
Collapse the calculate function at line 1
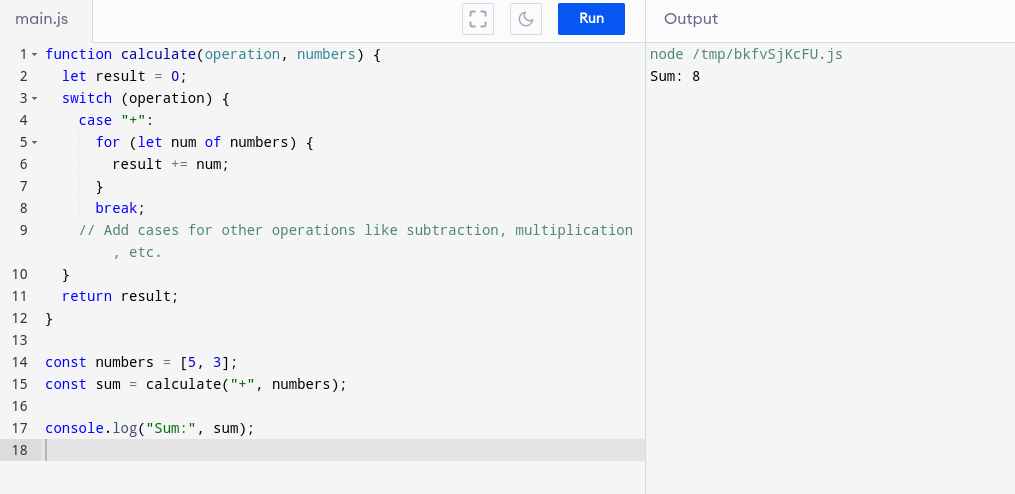[x=34, y=54]
